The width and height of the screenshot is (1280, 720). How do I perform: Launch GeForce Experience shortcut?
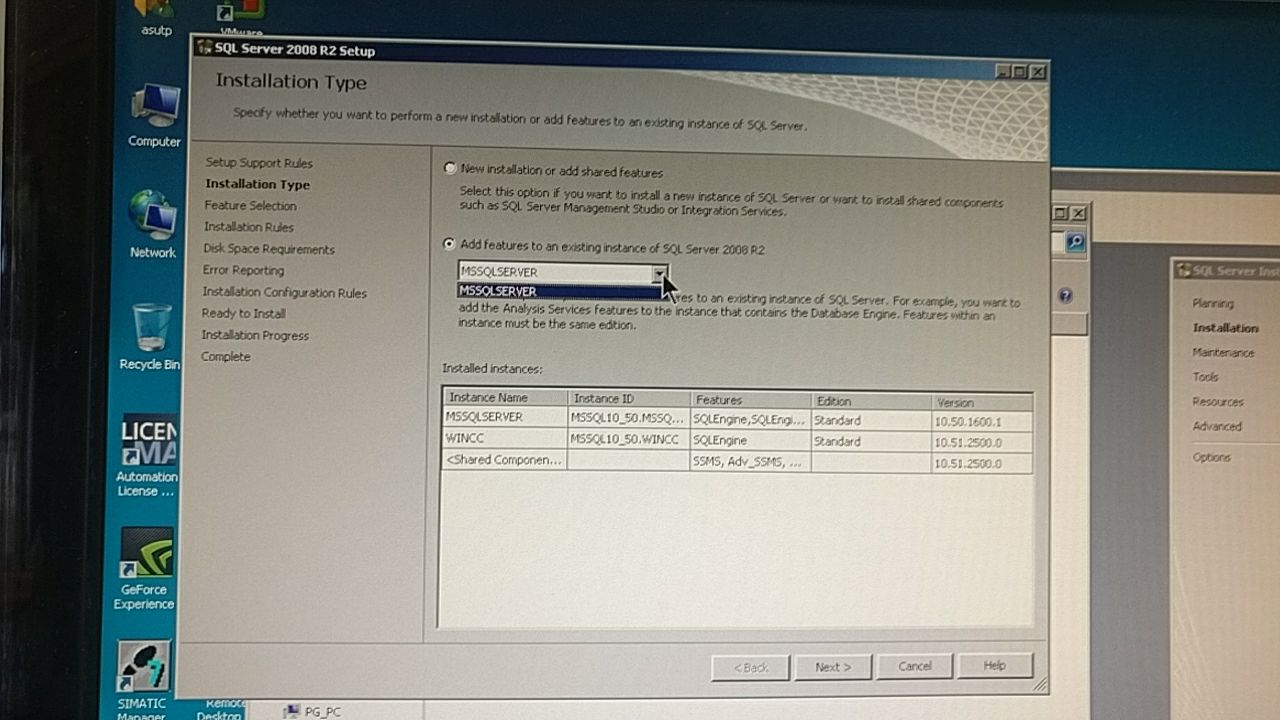[146, 568]
